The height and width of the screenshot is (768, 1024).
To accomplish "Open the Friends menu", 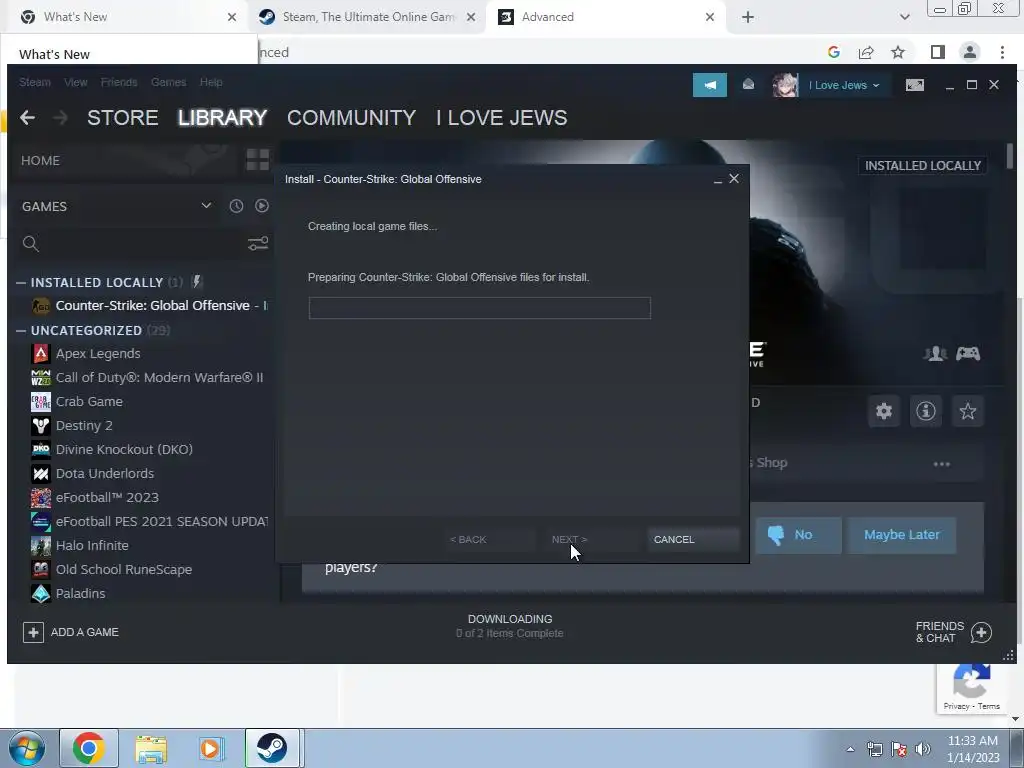I will point(119,82).
